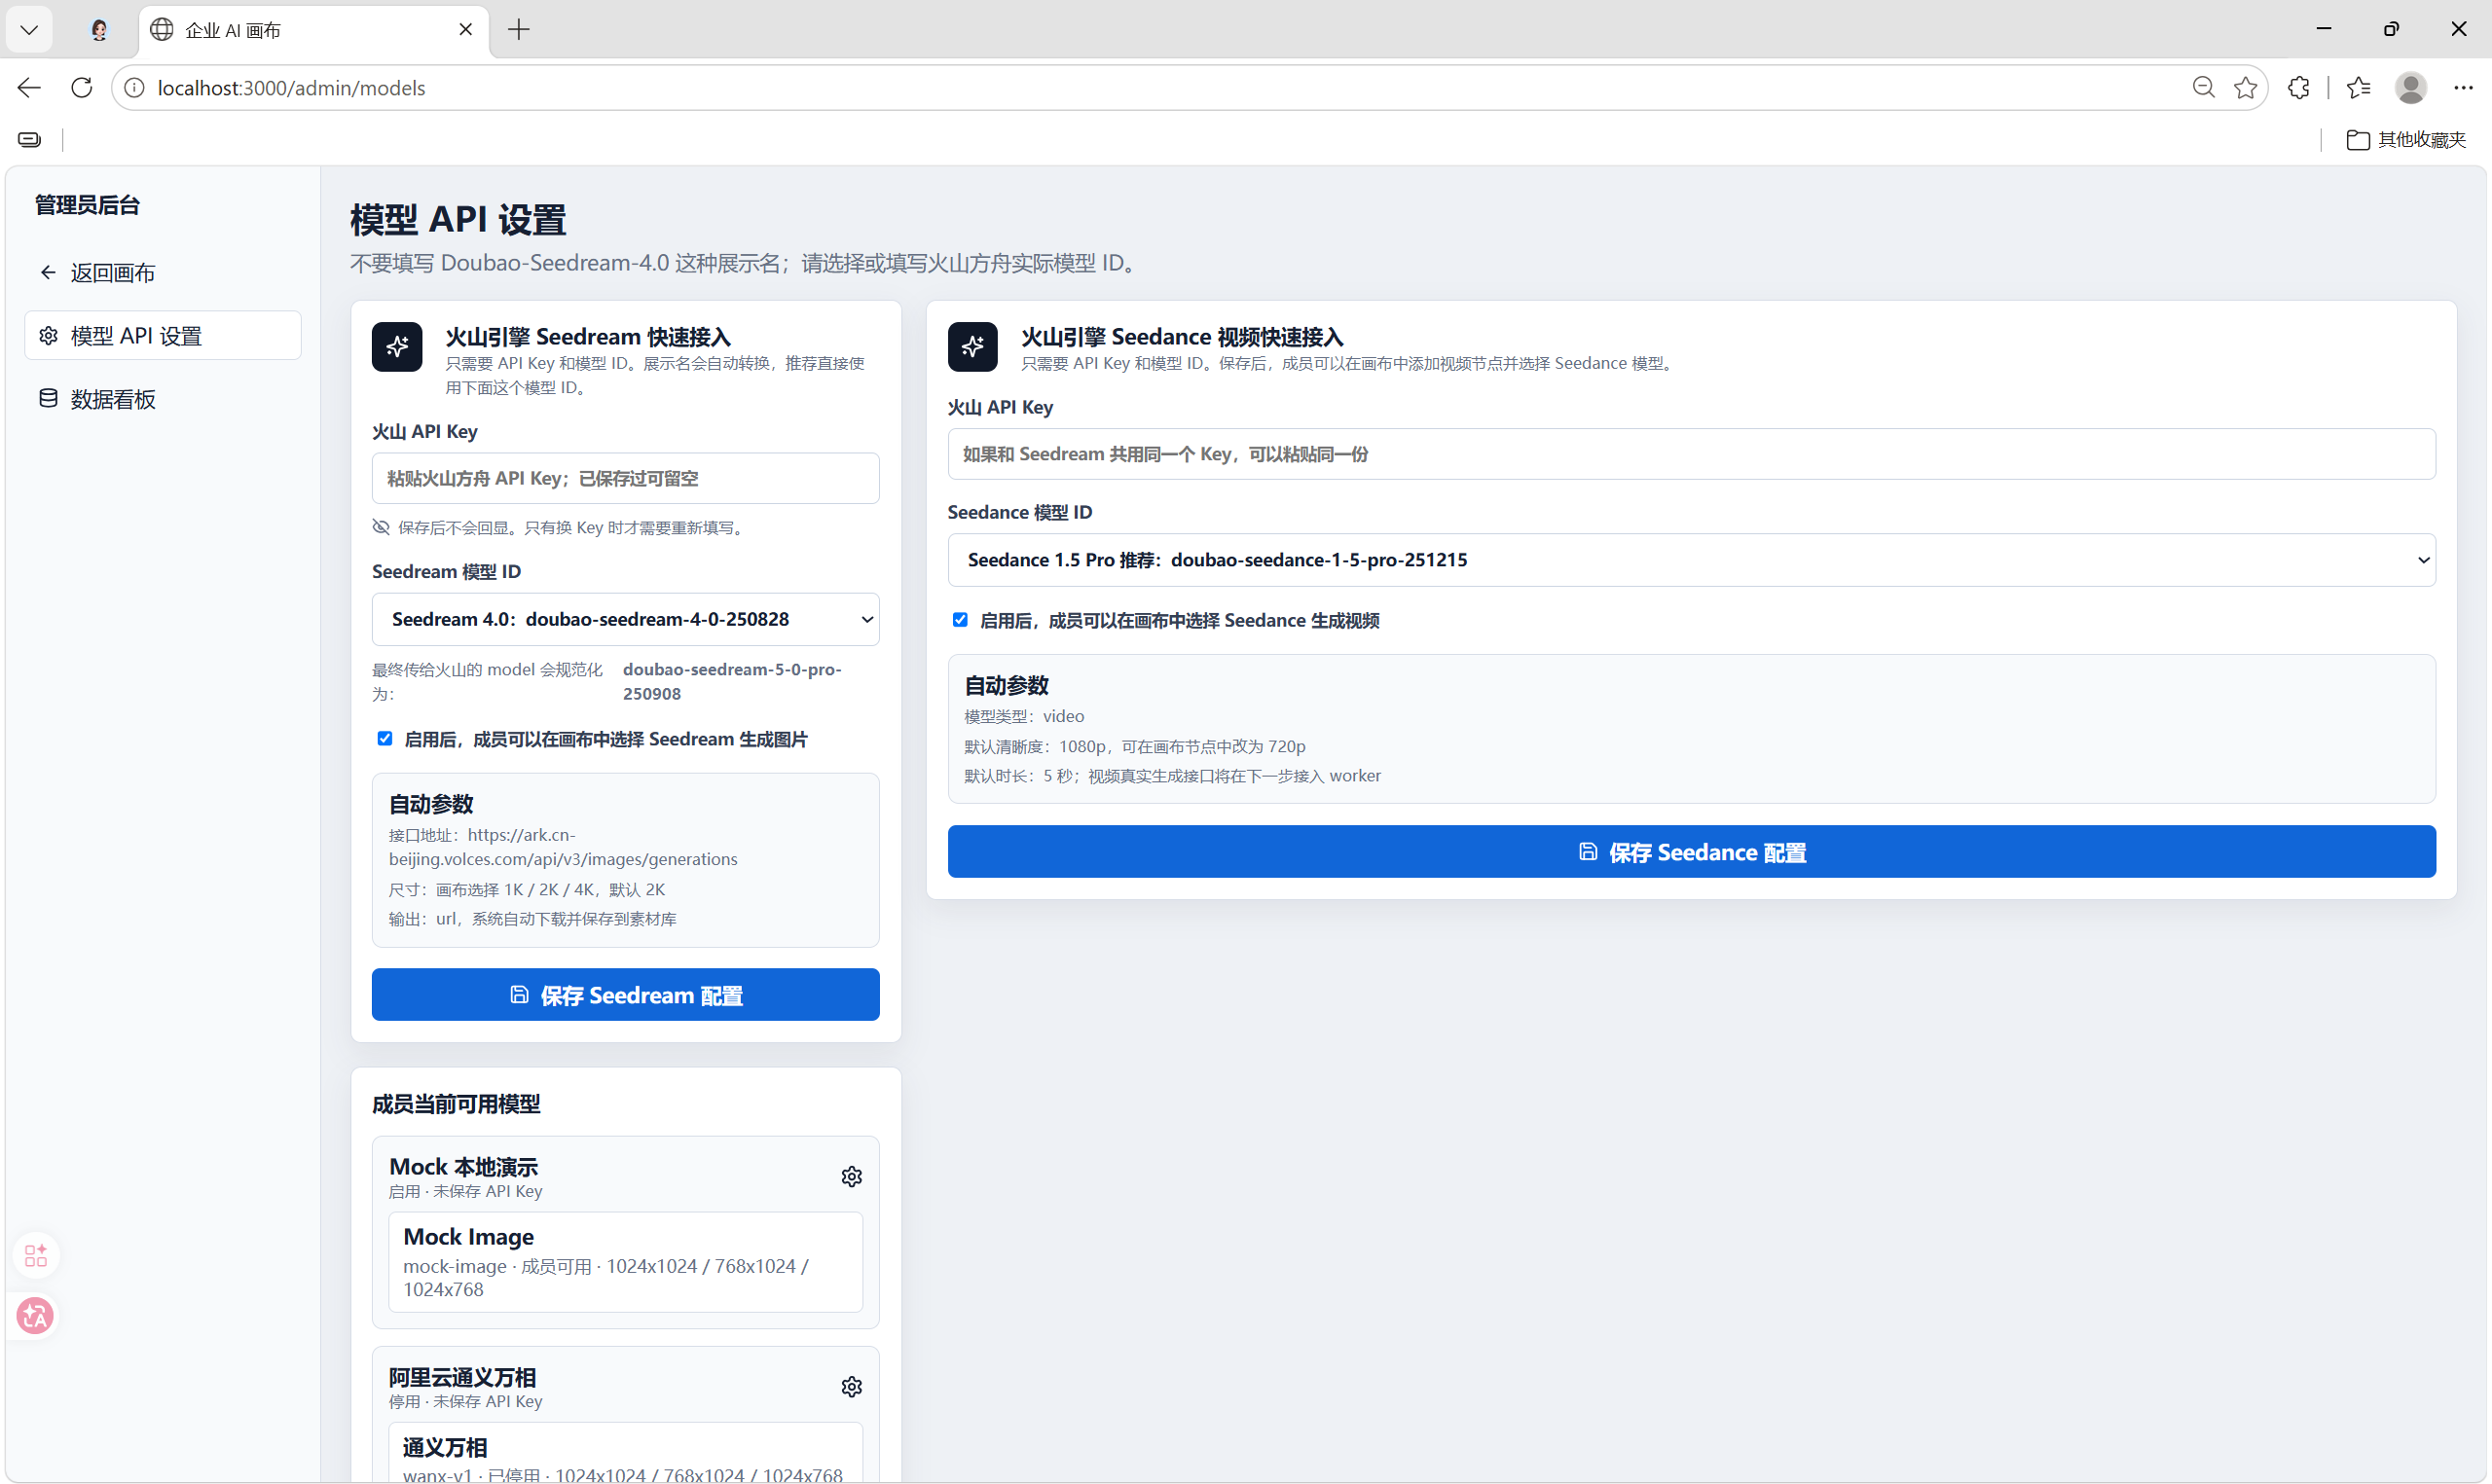Toggle the Seedream 生成图片 enable checkbox
The image size is (2492, 1484).
[x=385, y=739]
